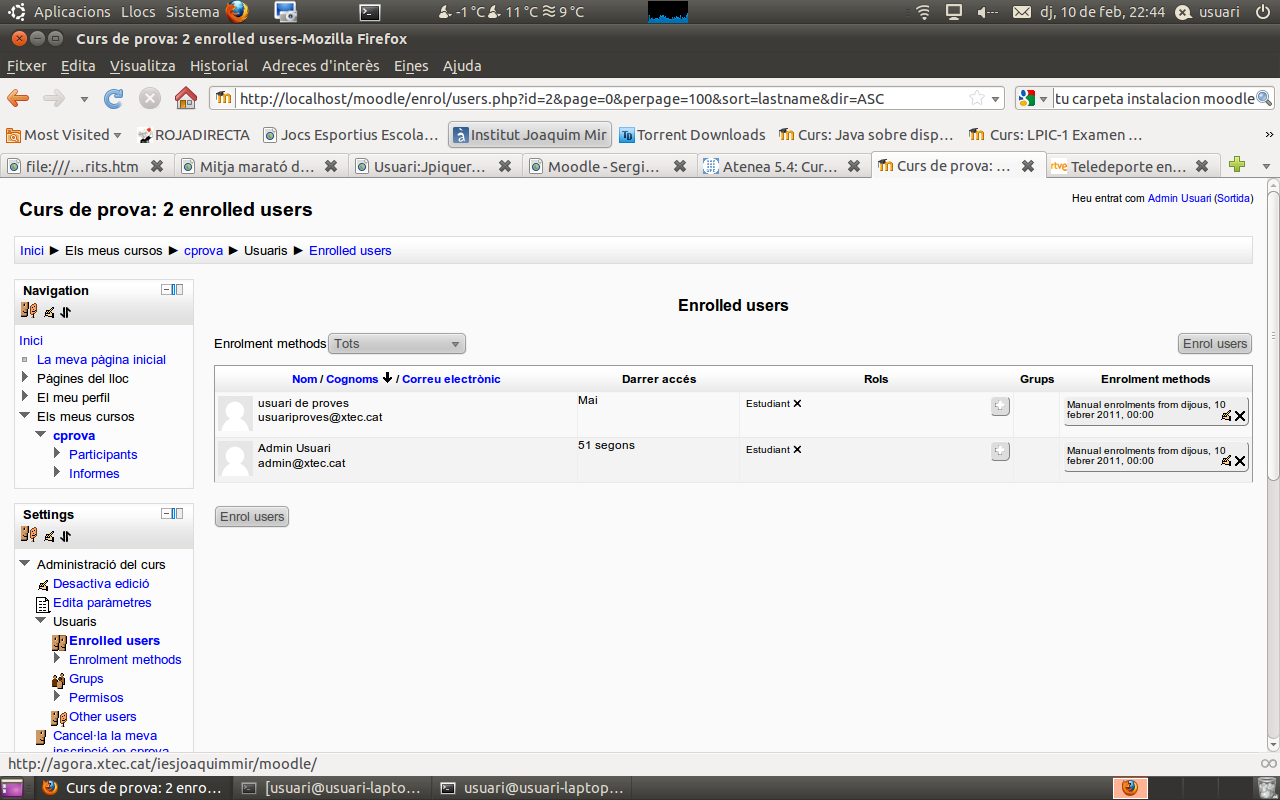Bookmark this page with the star icon
The width and height of the screenshot is (1280, 800).
(976, 98)
